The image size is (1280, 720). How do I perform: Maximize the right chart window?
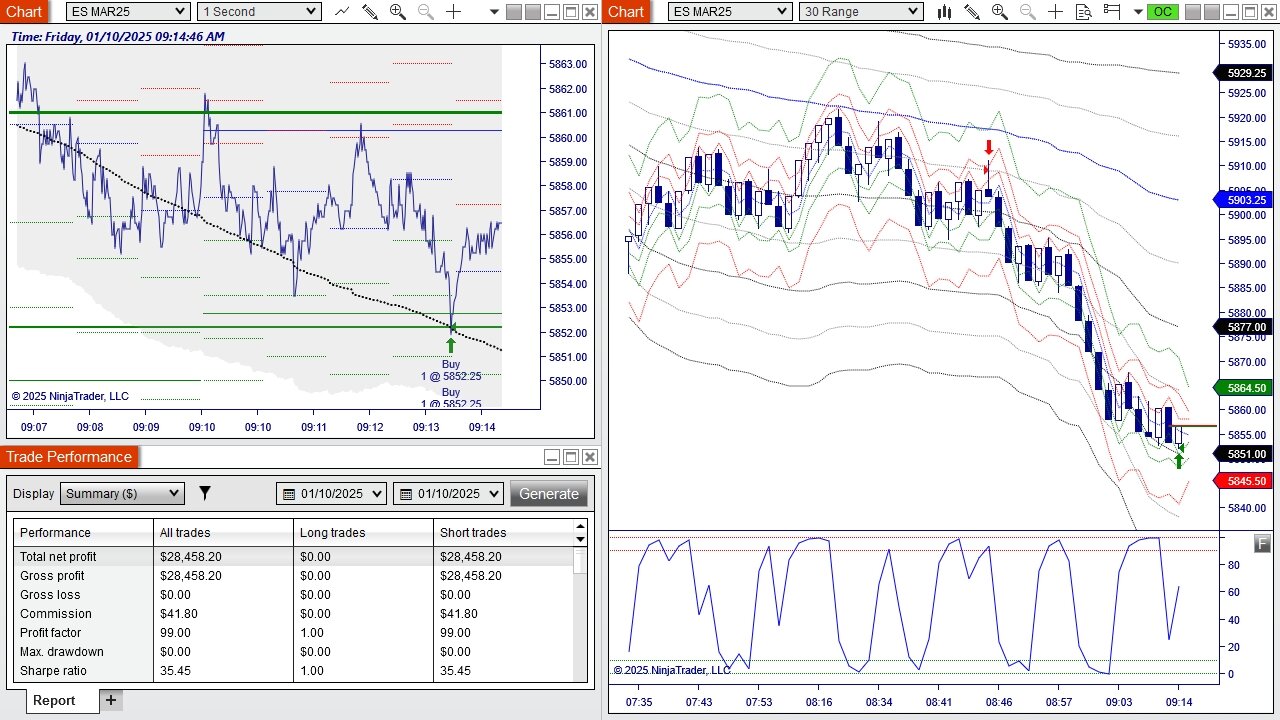[x=1250, y=12]
